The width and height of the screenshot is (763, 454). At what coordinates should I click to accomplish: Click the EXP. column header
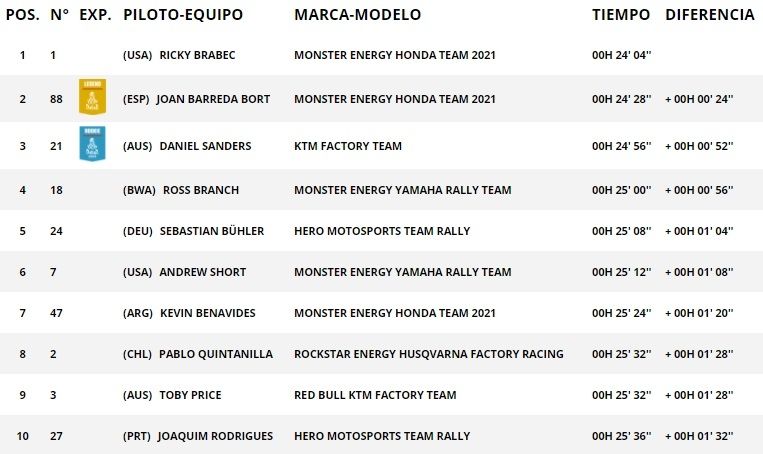pyautogui.click(x=94, y=15)
